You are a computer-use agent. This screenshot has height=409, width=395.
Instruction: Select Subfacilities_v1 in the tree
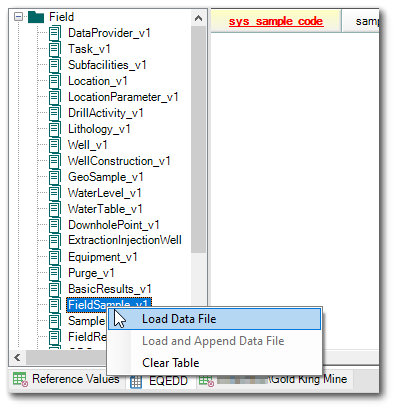107,65
